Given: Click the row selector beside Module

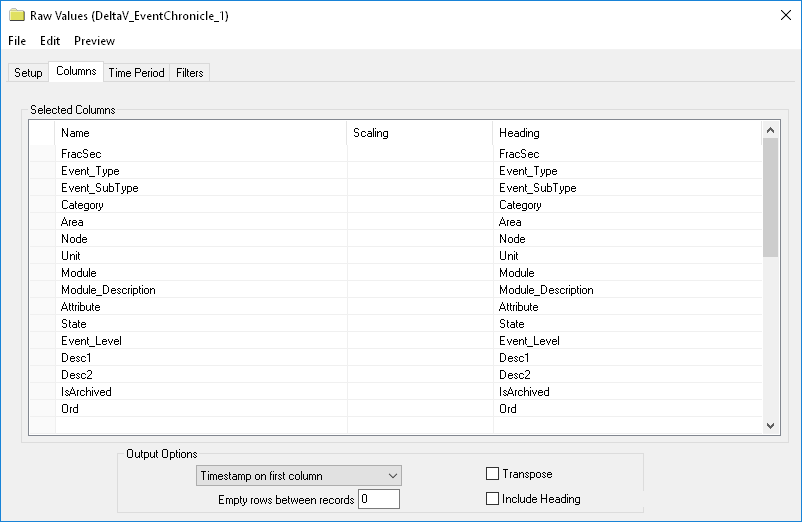Looking at the screenshot, I should click(x=42, y=273).
